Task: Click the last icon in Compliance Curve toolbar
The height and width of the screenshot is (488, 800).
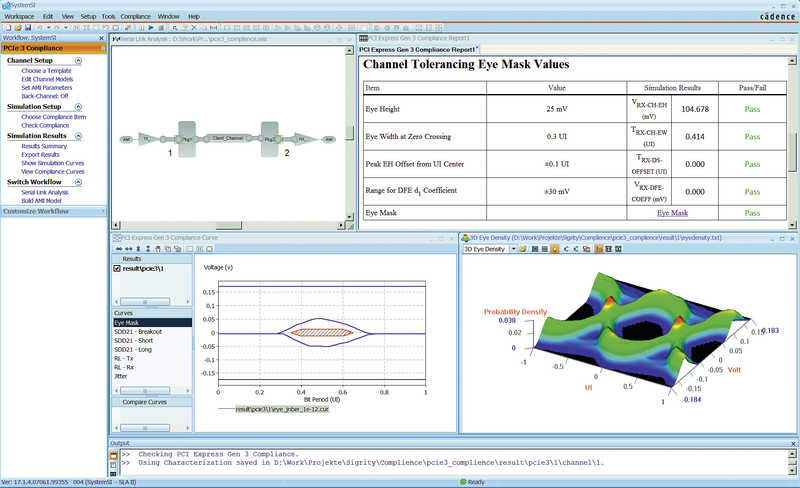Action: (x=210, y=249)
